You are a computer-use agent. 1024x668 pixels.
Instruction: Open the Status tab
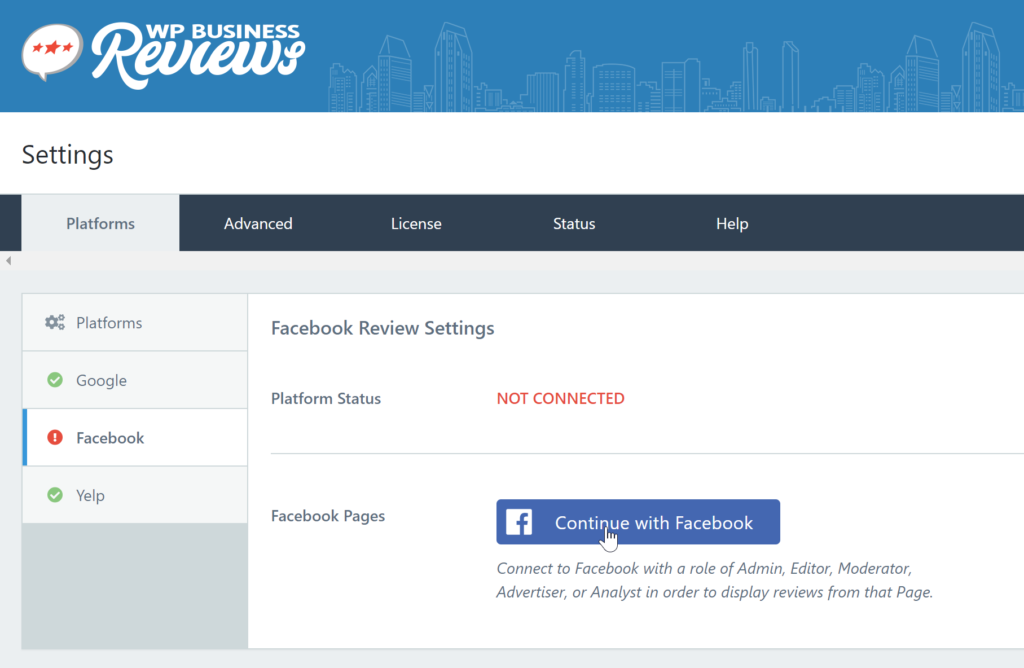574,223
